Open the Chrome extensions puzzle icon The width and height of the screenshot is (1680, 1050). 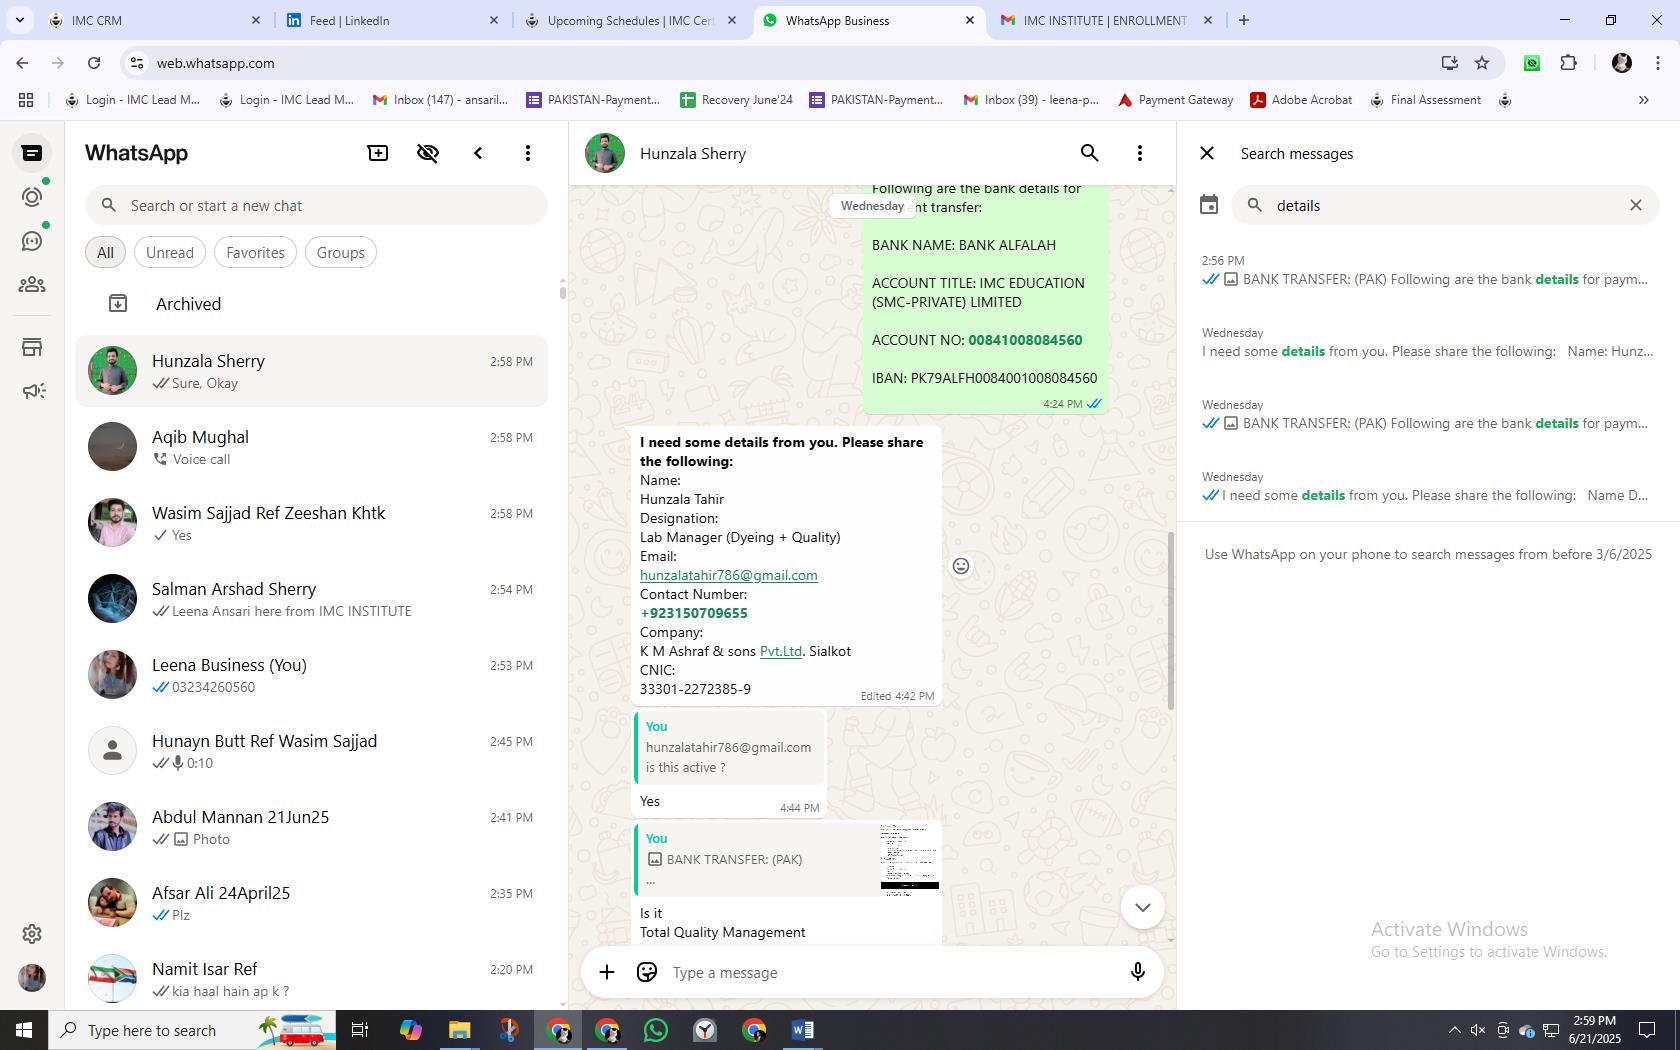[x=1568, y=63]
